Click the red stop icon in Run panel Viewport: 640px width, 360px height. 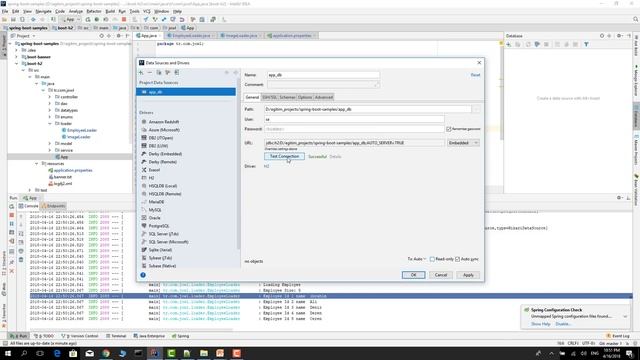point(12,215)
